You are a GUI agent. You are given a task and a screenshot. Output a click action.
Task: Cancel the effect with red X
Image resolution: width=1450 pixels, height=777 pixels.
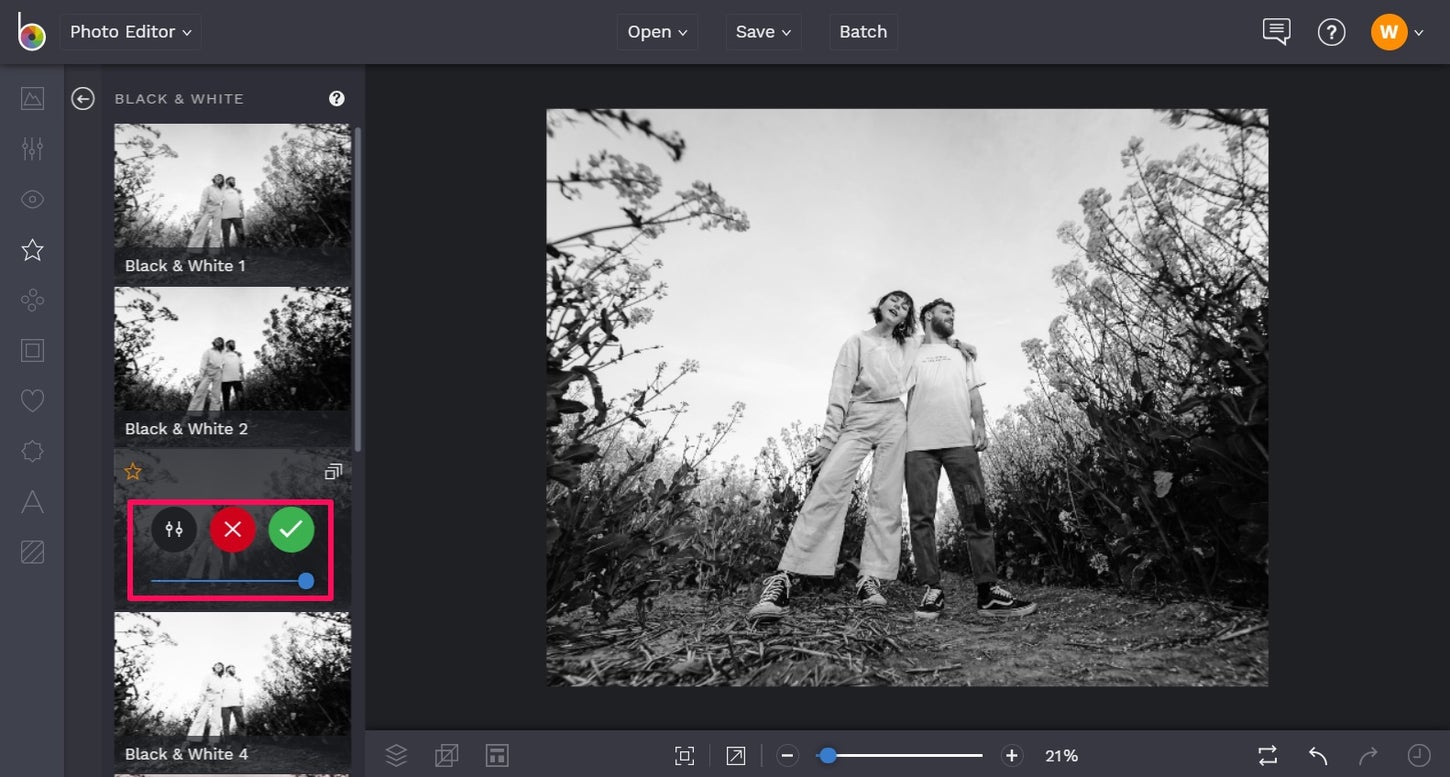click(x=232, y=529)
